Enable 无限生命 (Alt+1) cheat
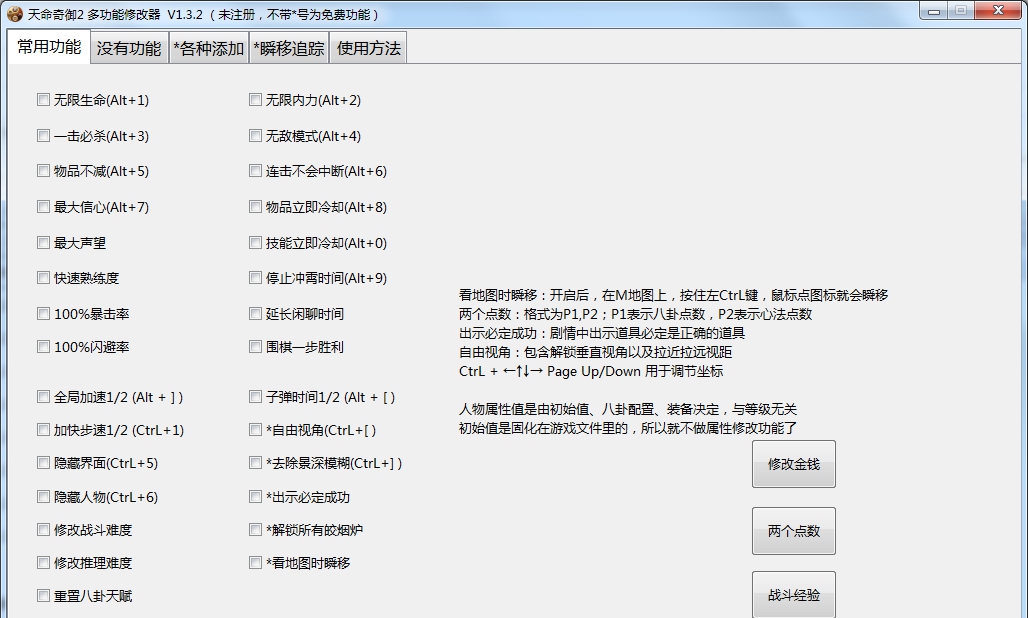Viewport: 1028px width, 618px height. [43, 99]
